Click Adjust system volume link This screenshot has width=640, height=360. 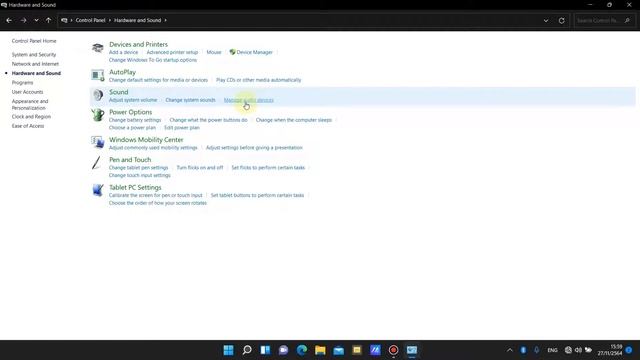(133, 100)
